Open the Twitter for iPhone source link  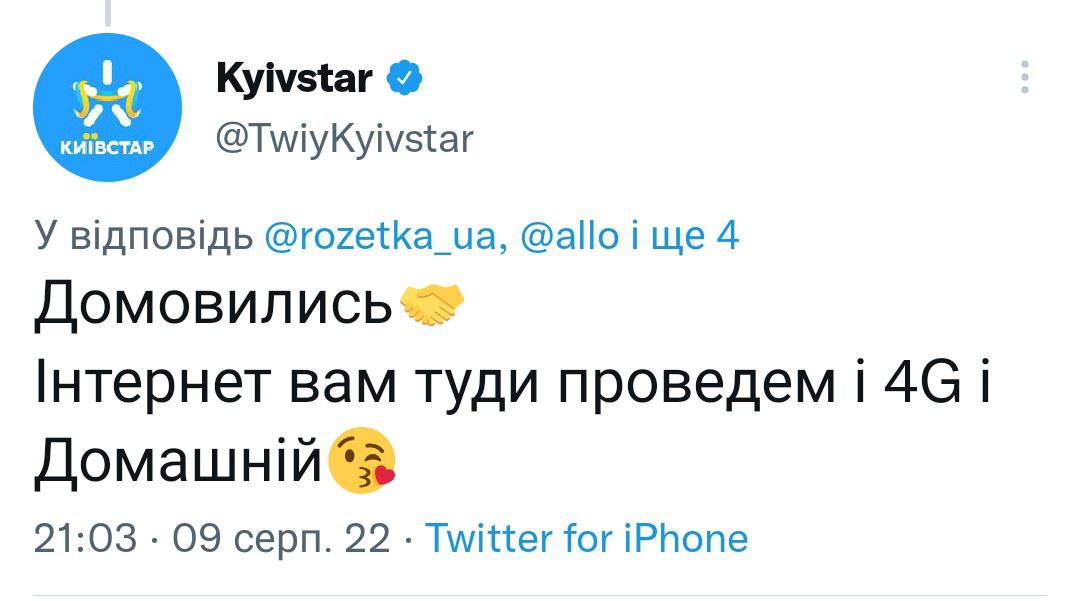click(587, 539)
